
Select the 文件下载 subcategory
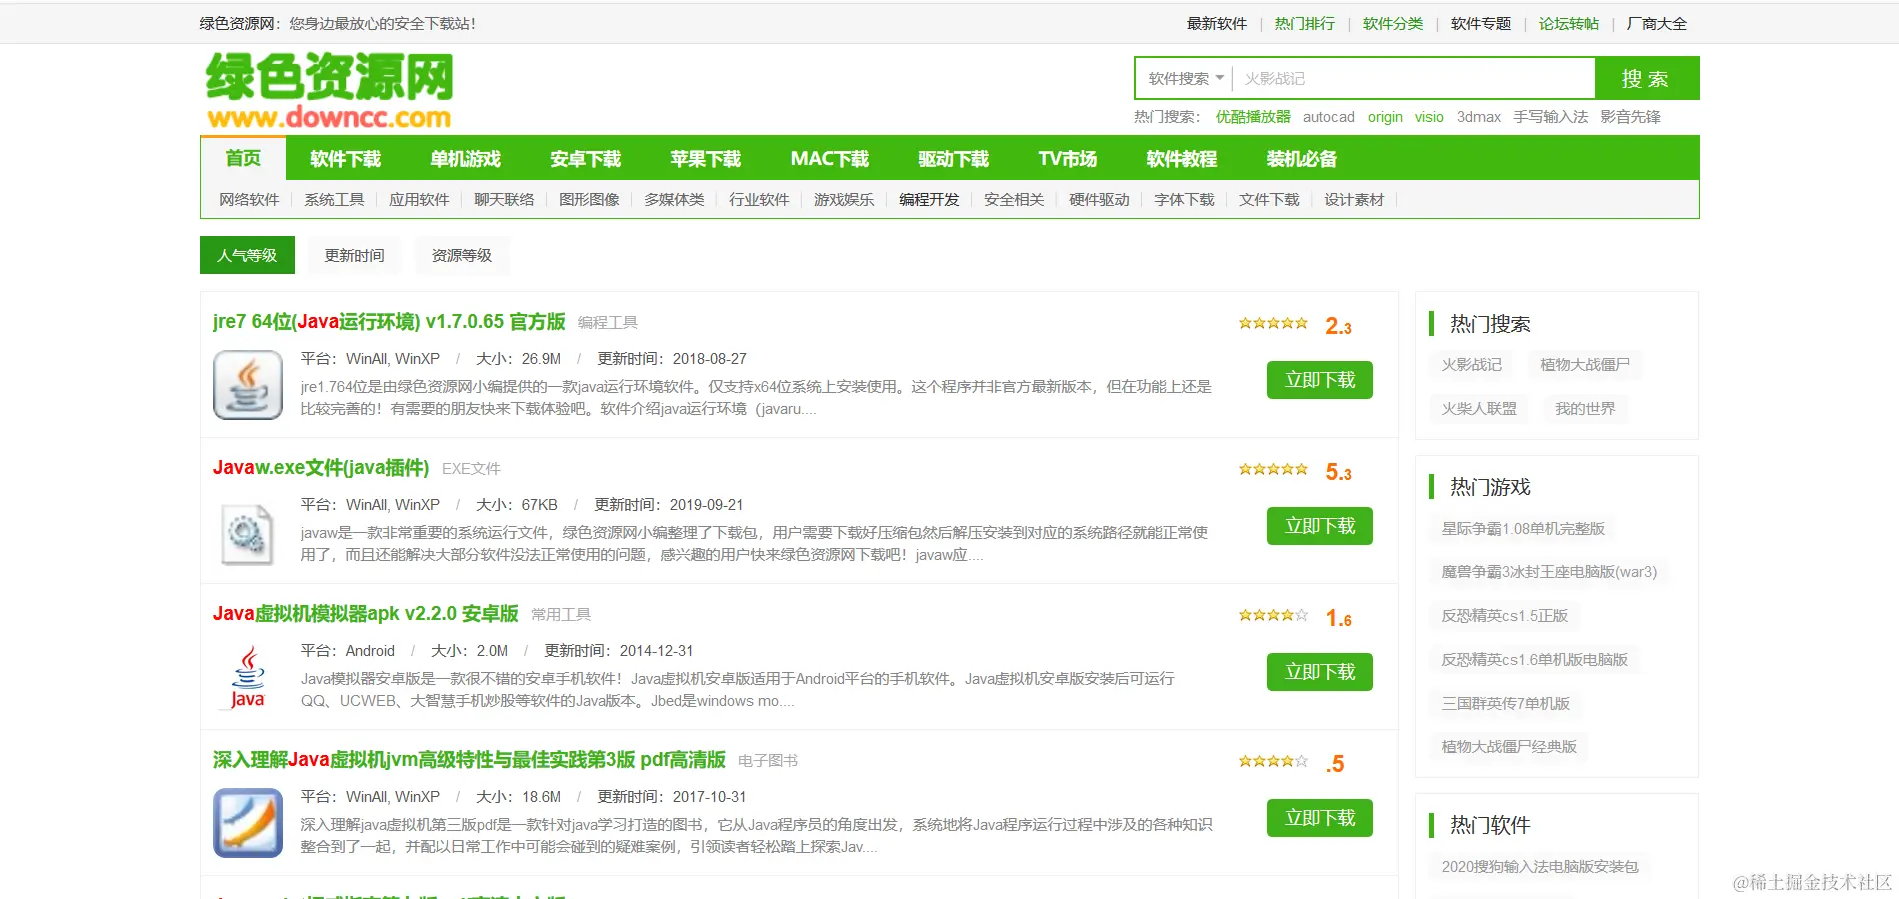tap(1269, 199)
